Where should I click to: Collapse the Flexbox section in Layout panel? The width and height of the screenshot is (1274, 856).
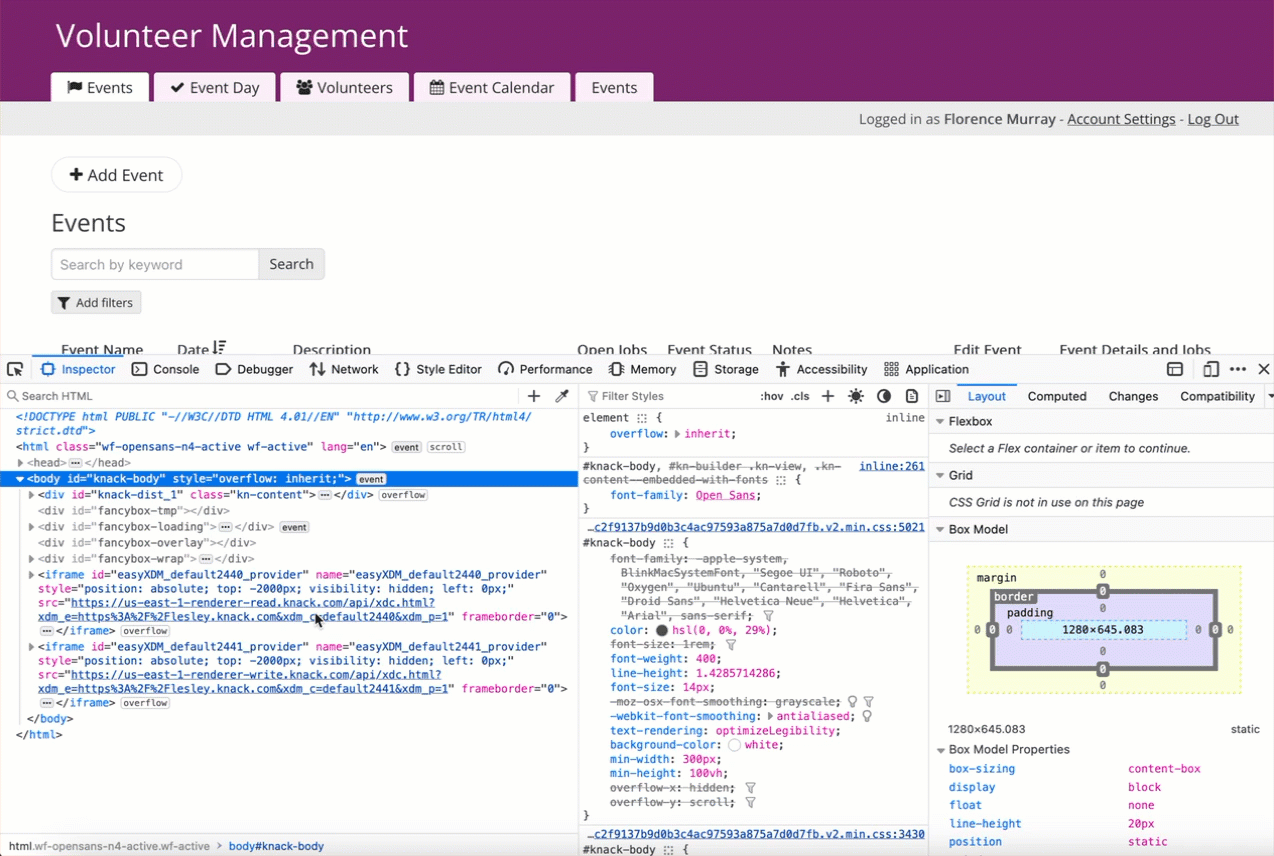(x=941, y=421)
